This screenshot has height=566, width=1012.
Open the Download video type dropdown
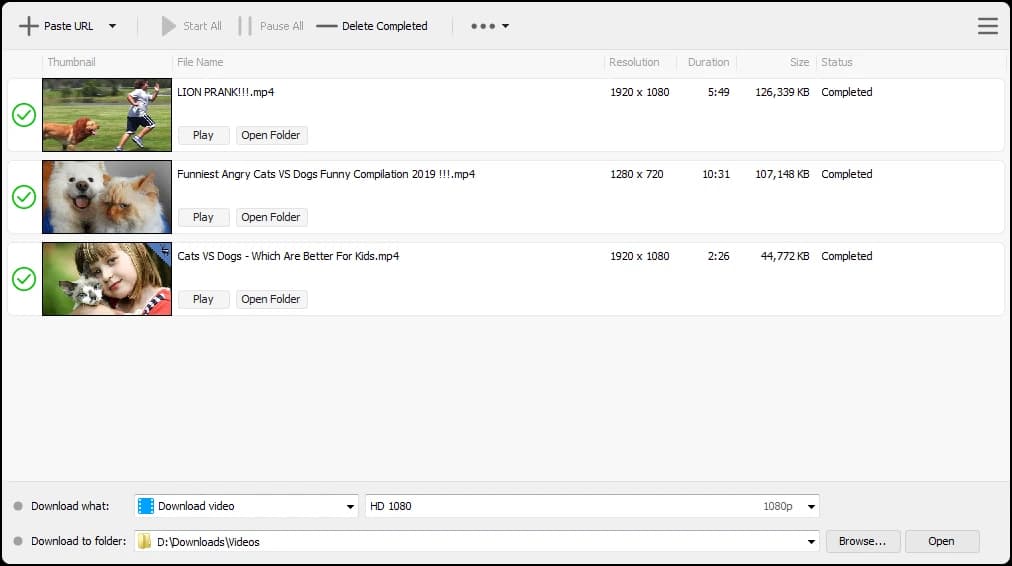click(x=247, y=506)
